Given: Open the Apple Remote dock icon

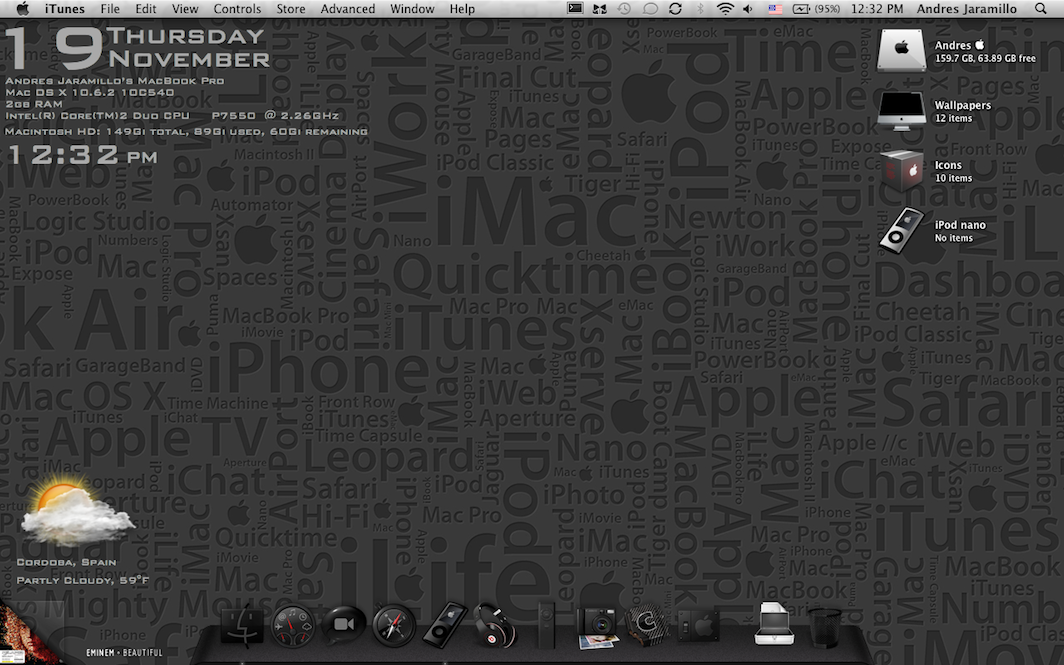Looking at the screenshot, I should [546, 624].
